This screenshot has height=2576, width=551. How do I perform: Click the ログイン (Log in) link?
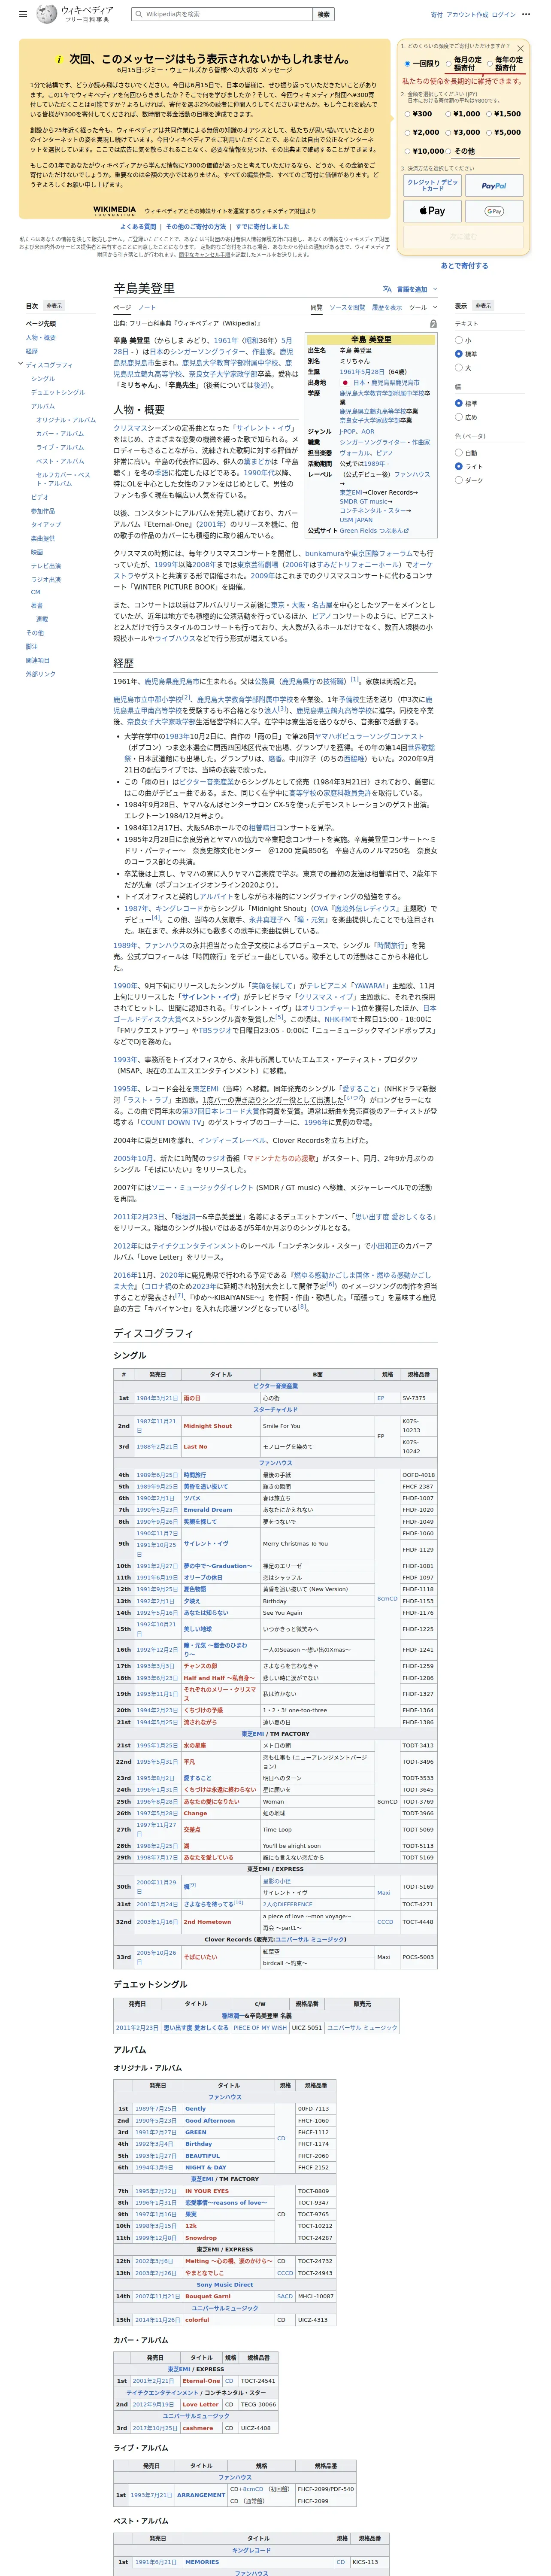(504, 15)
